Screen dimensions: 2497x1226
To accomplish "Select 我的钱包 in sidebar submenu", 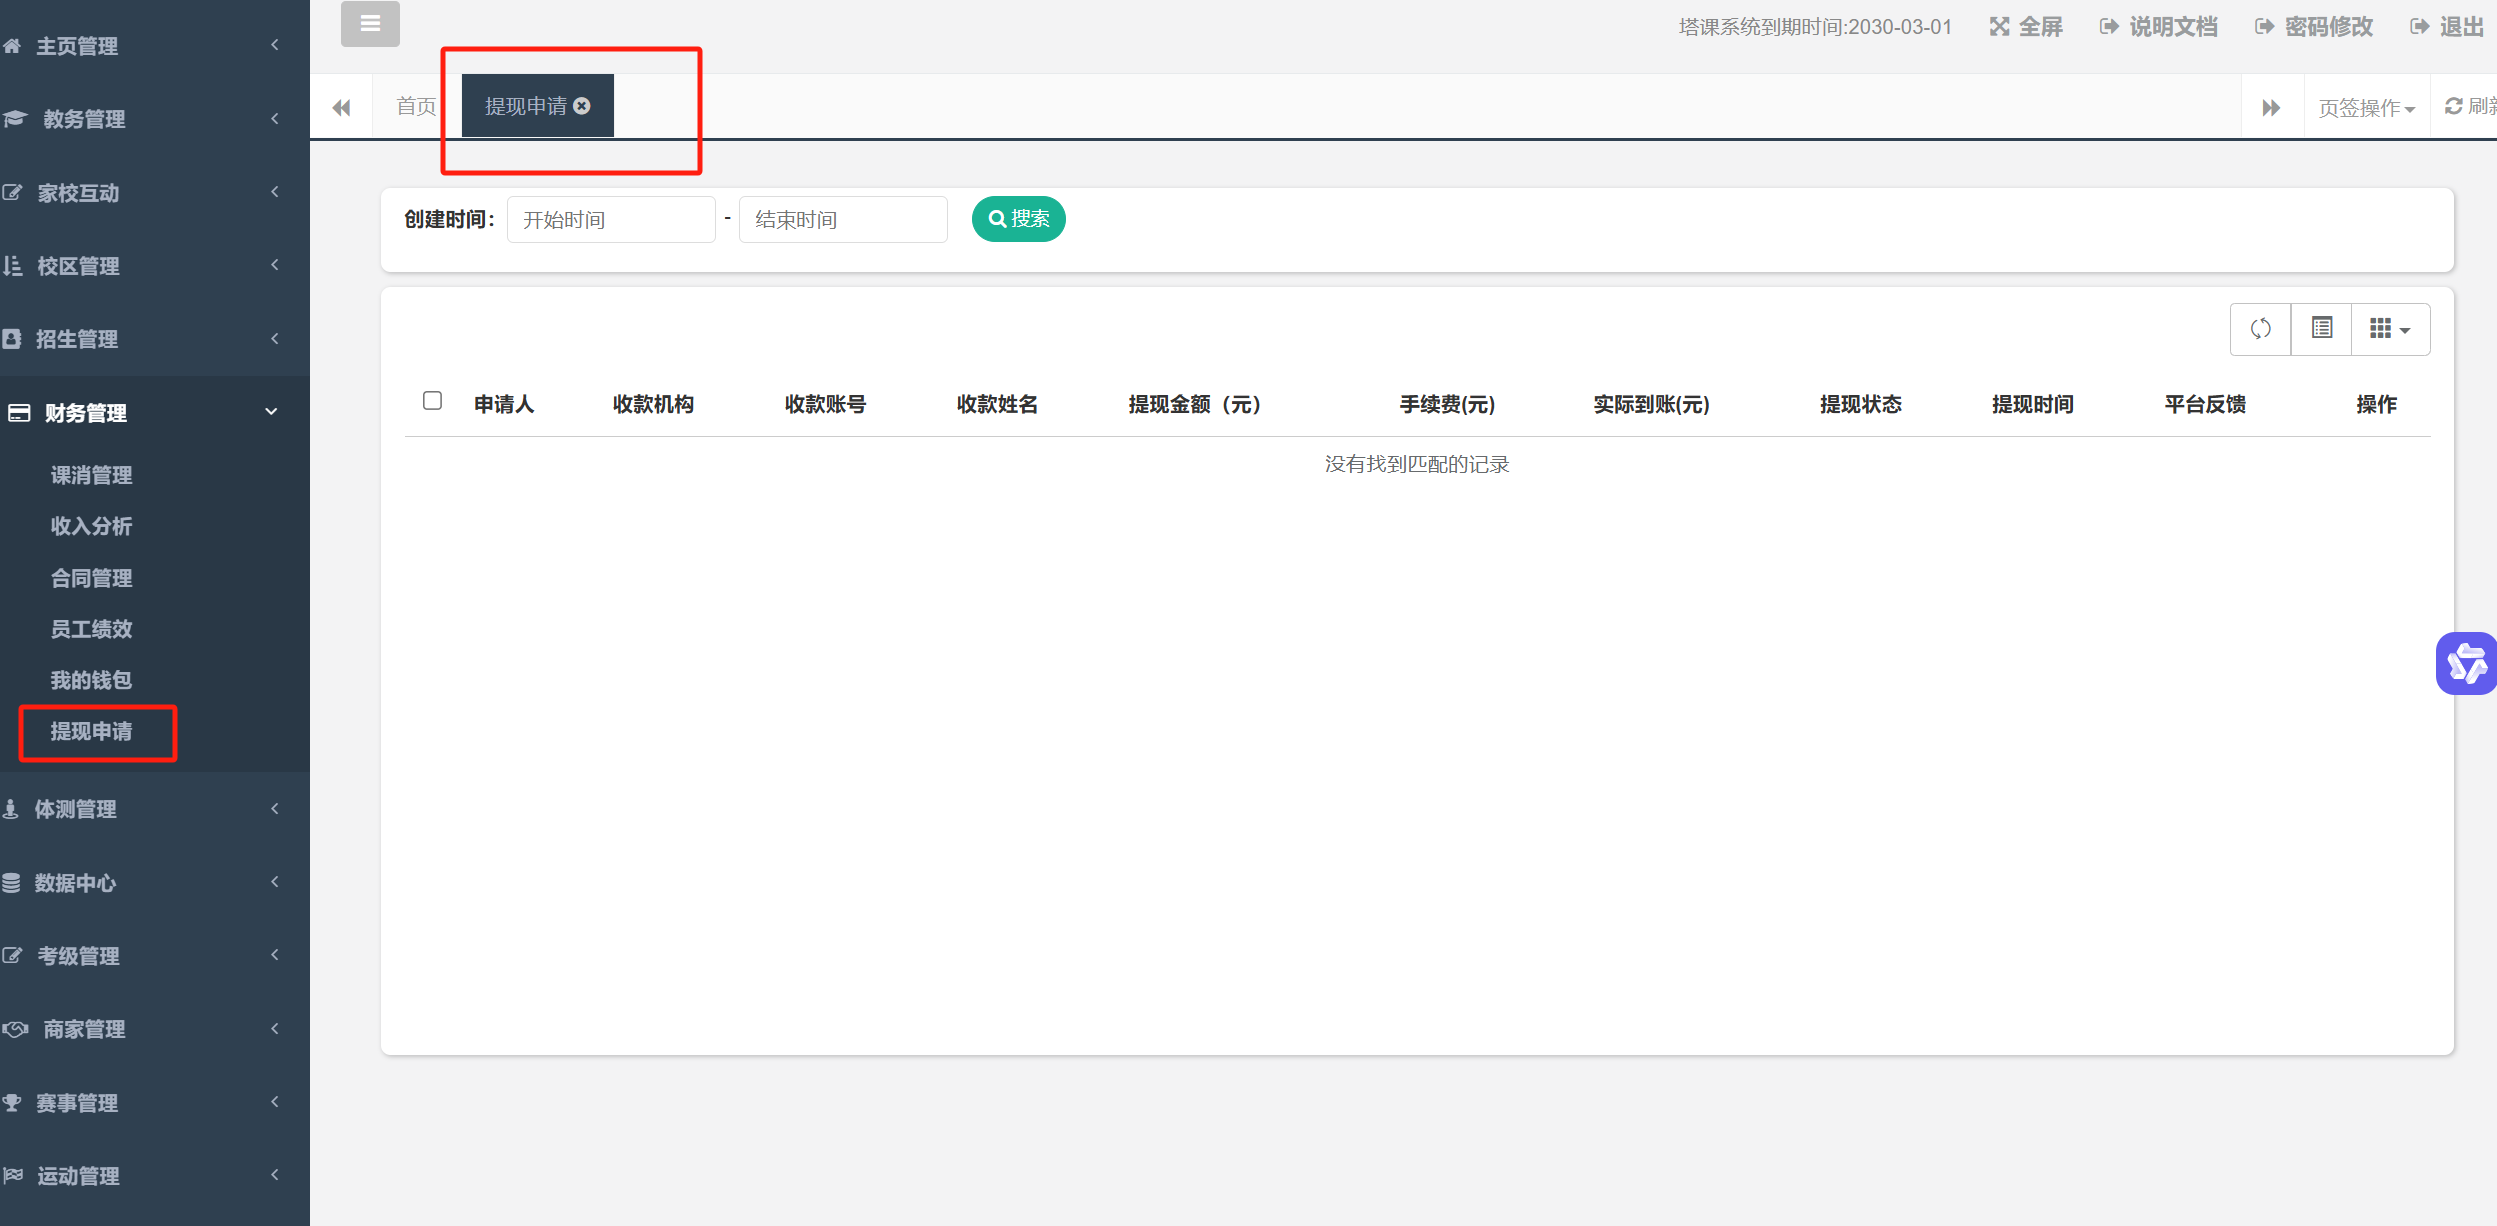I will coord(91,680).
